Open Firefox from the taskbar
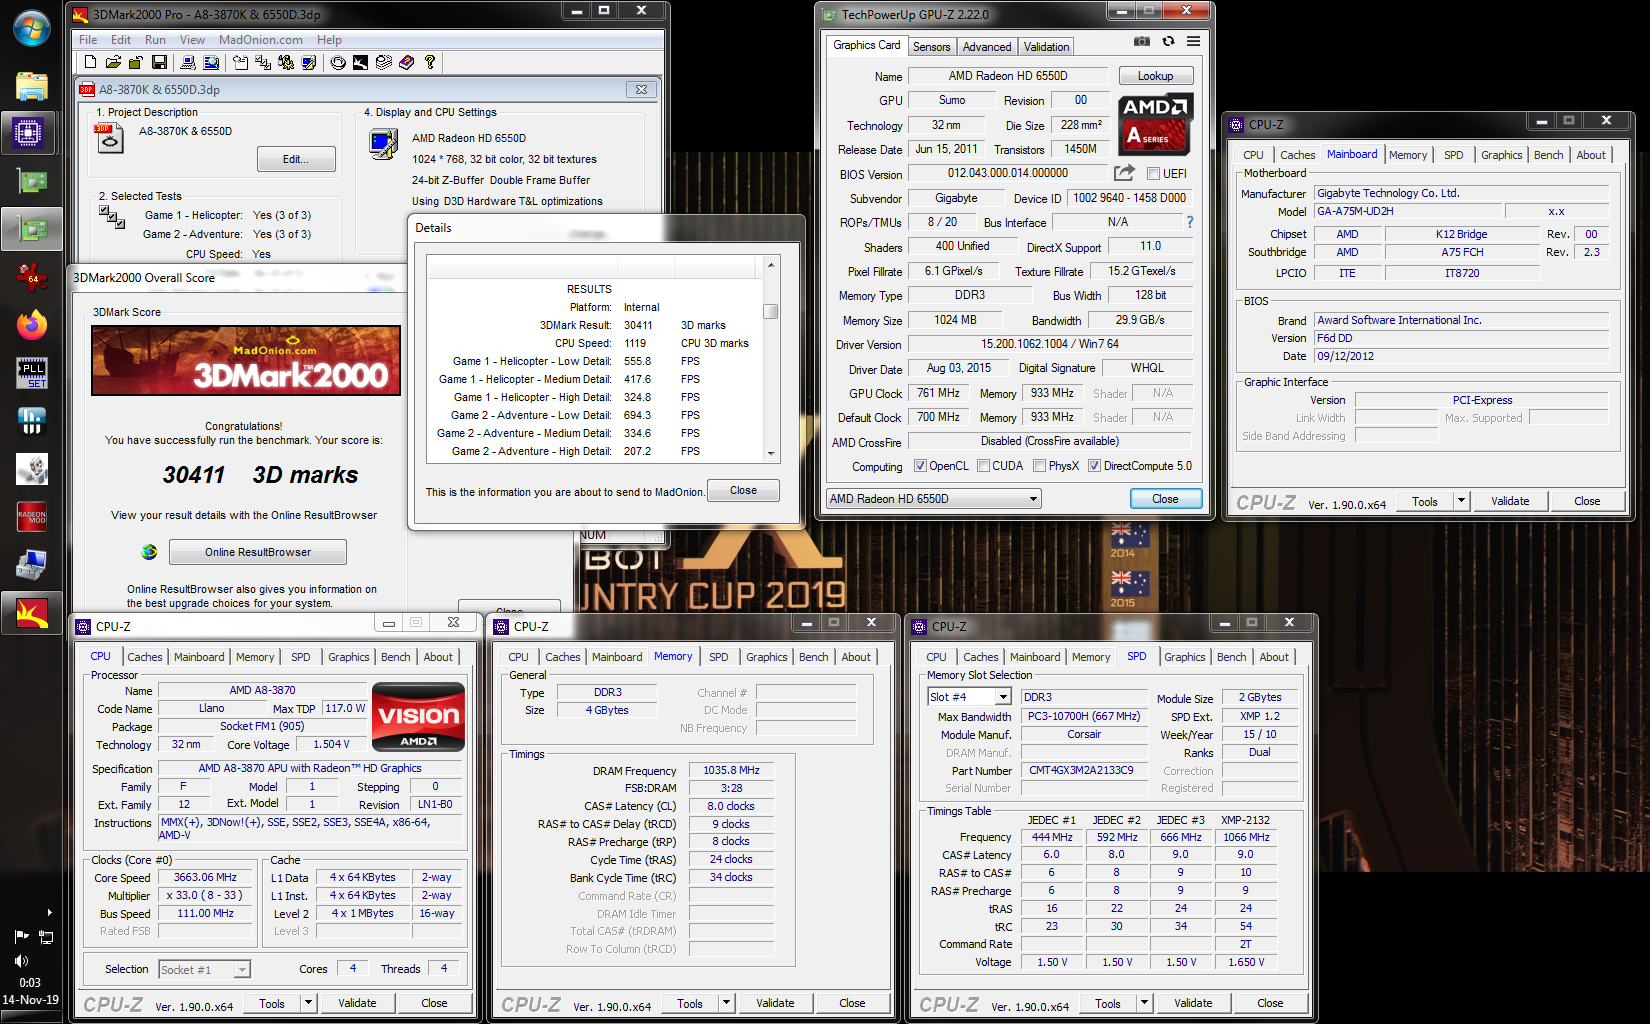1650x1024 pixels. click(x=31, y=325)
